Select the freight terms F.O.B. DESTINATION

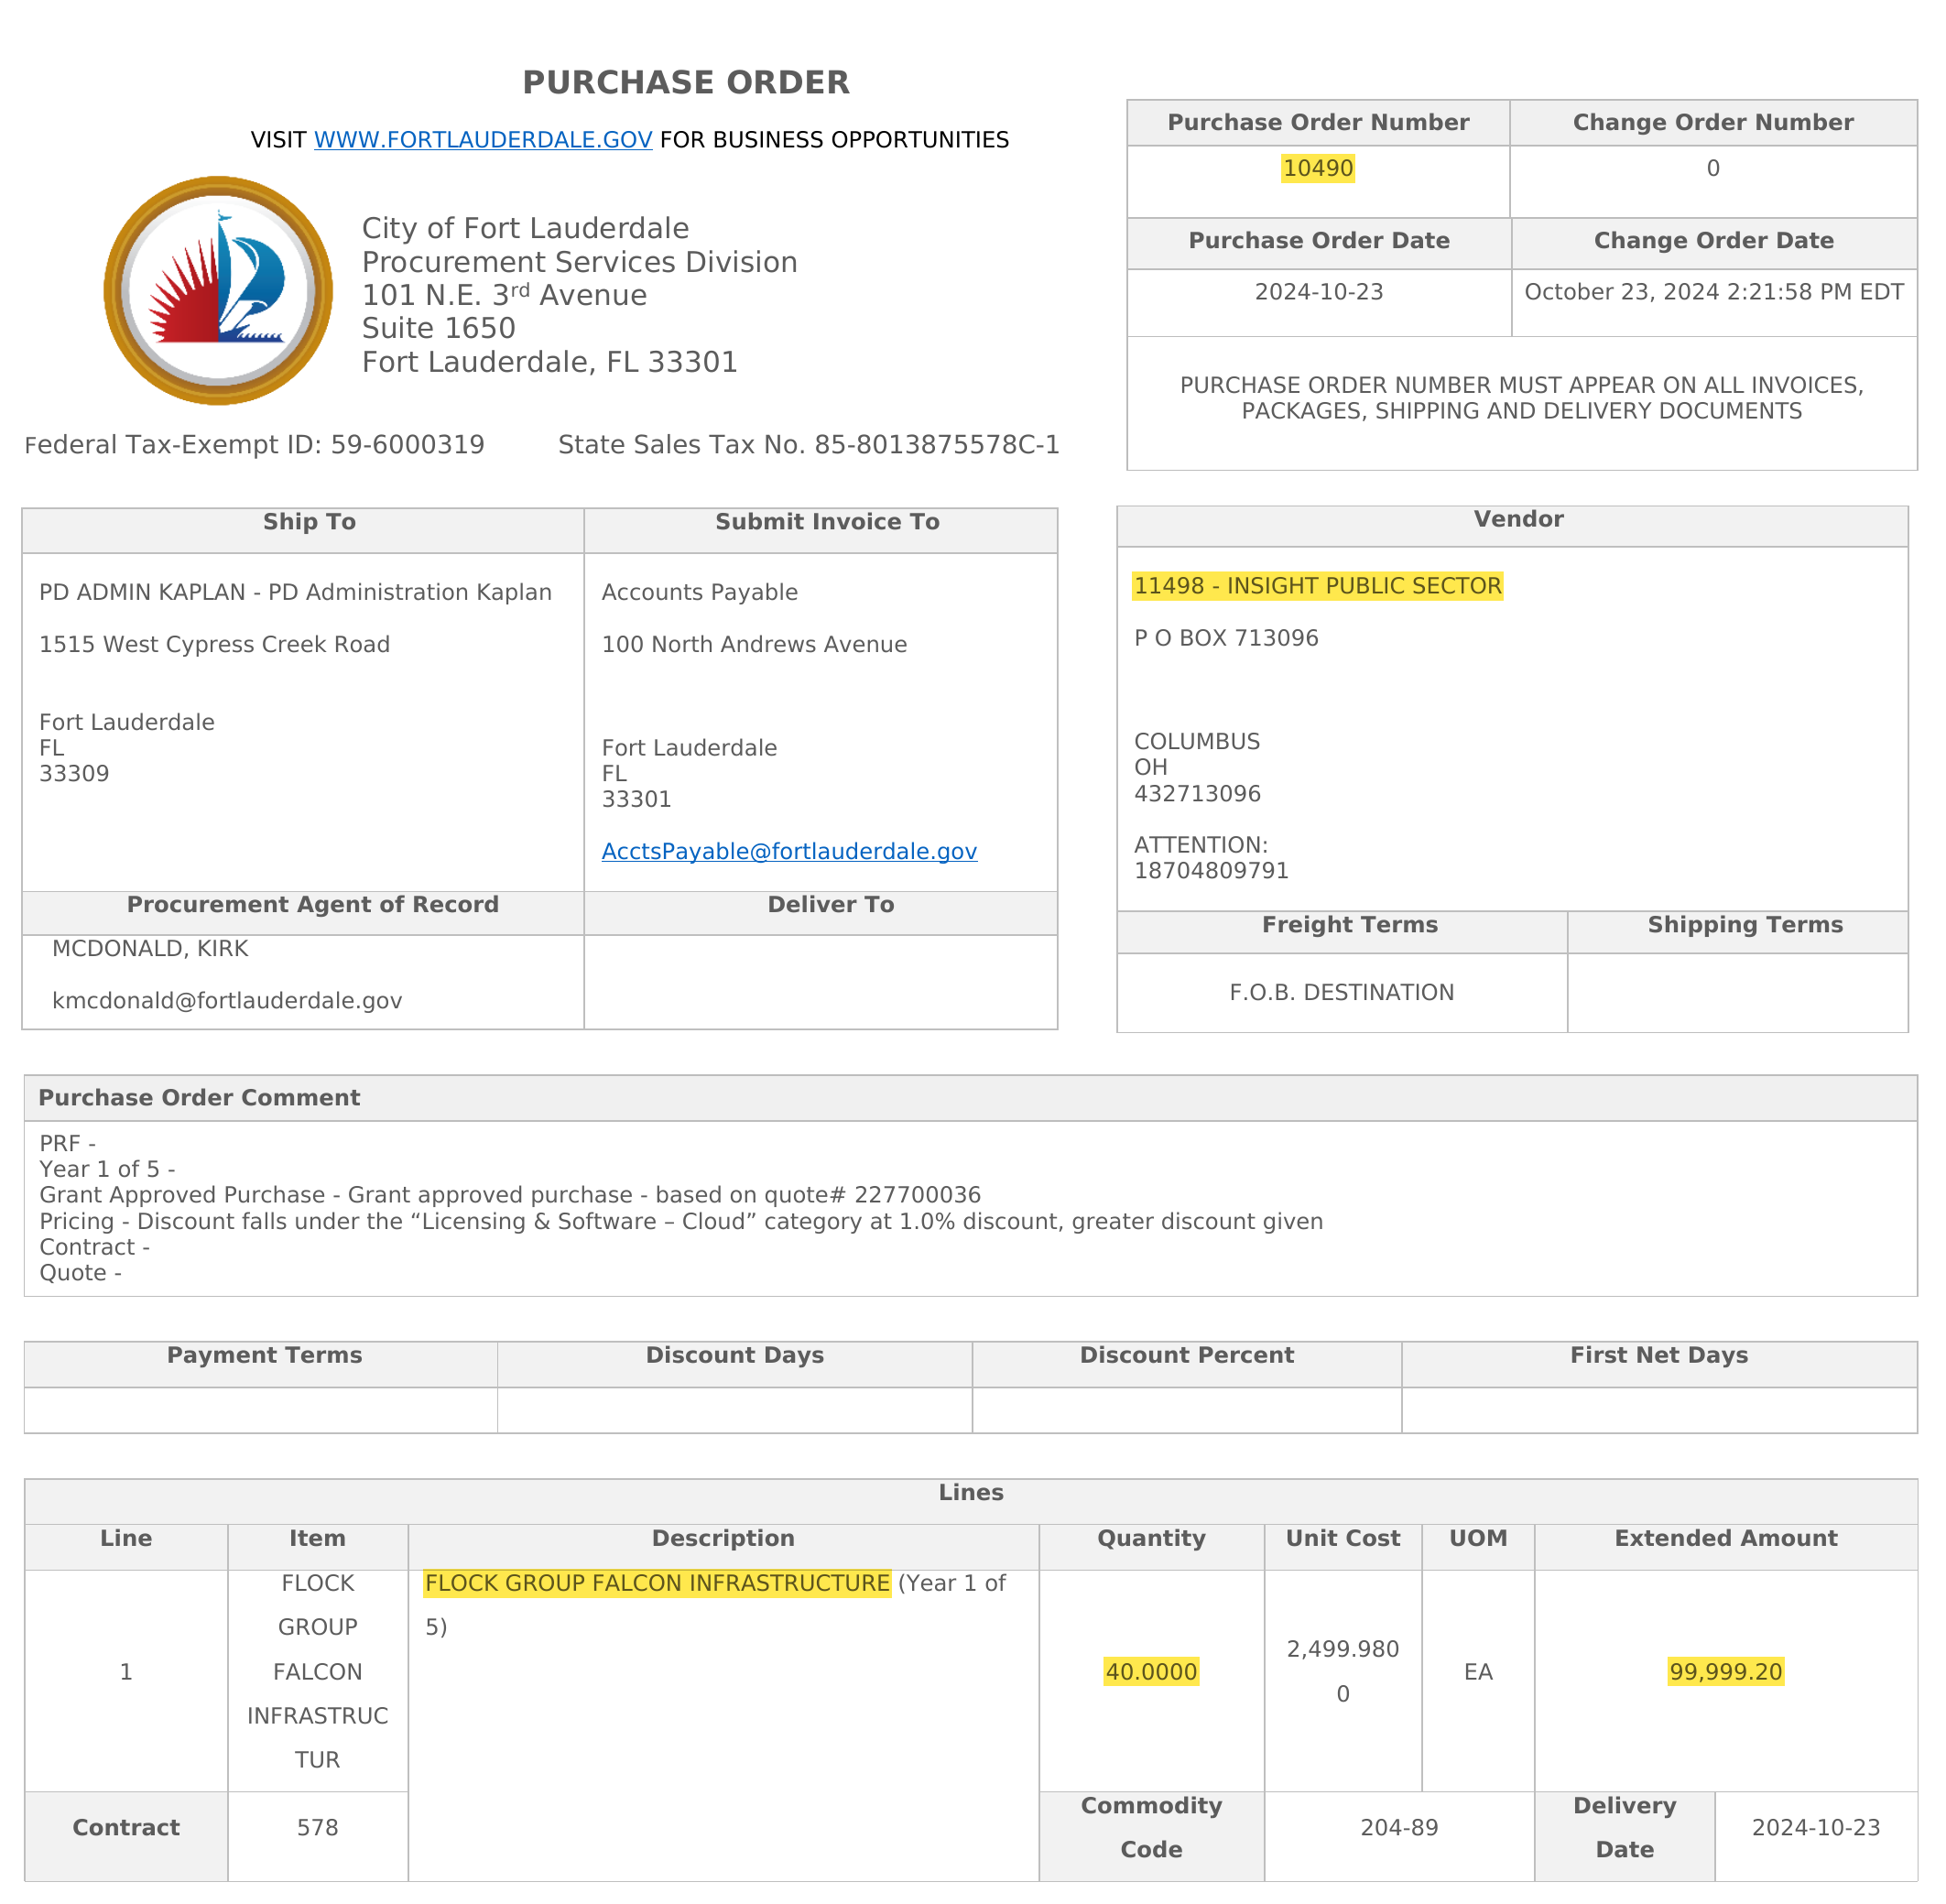[x=1341, y=992]
